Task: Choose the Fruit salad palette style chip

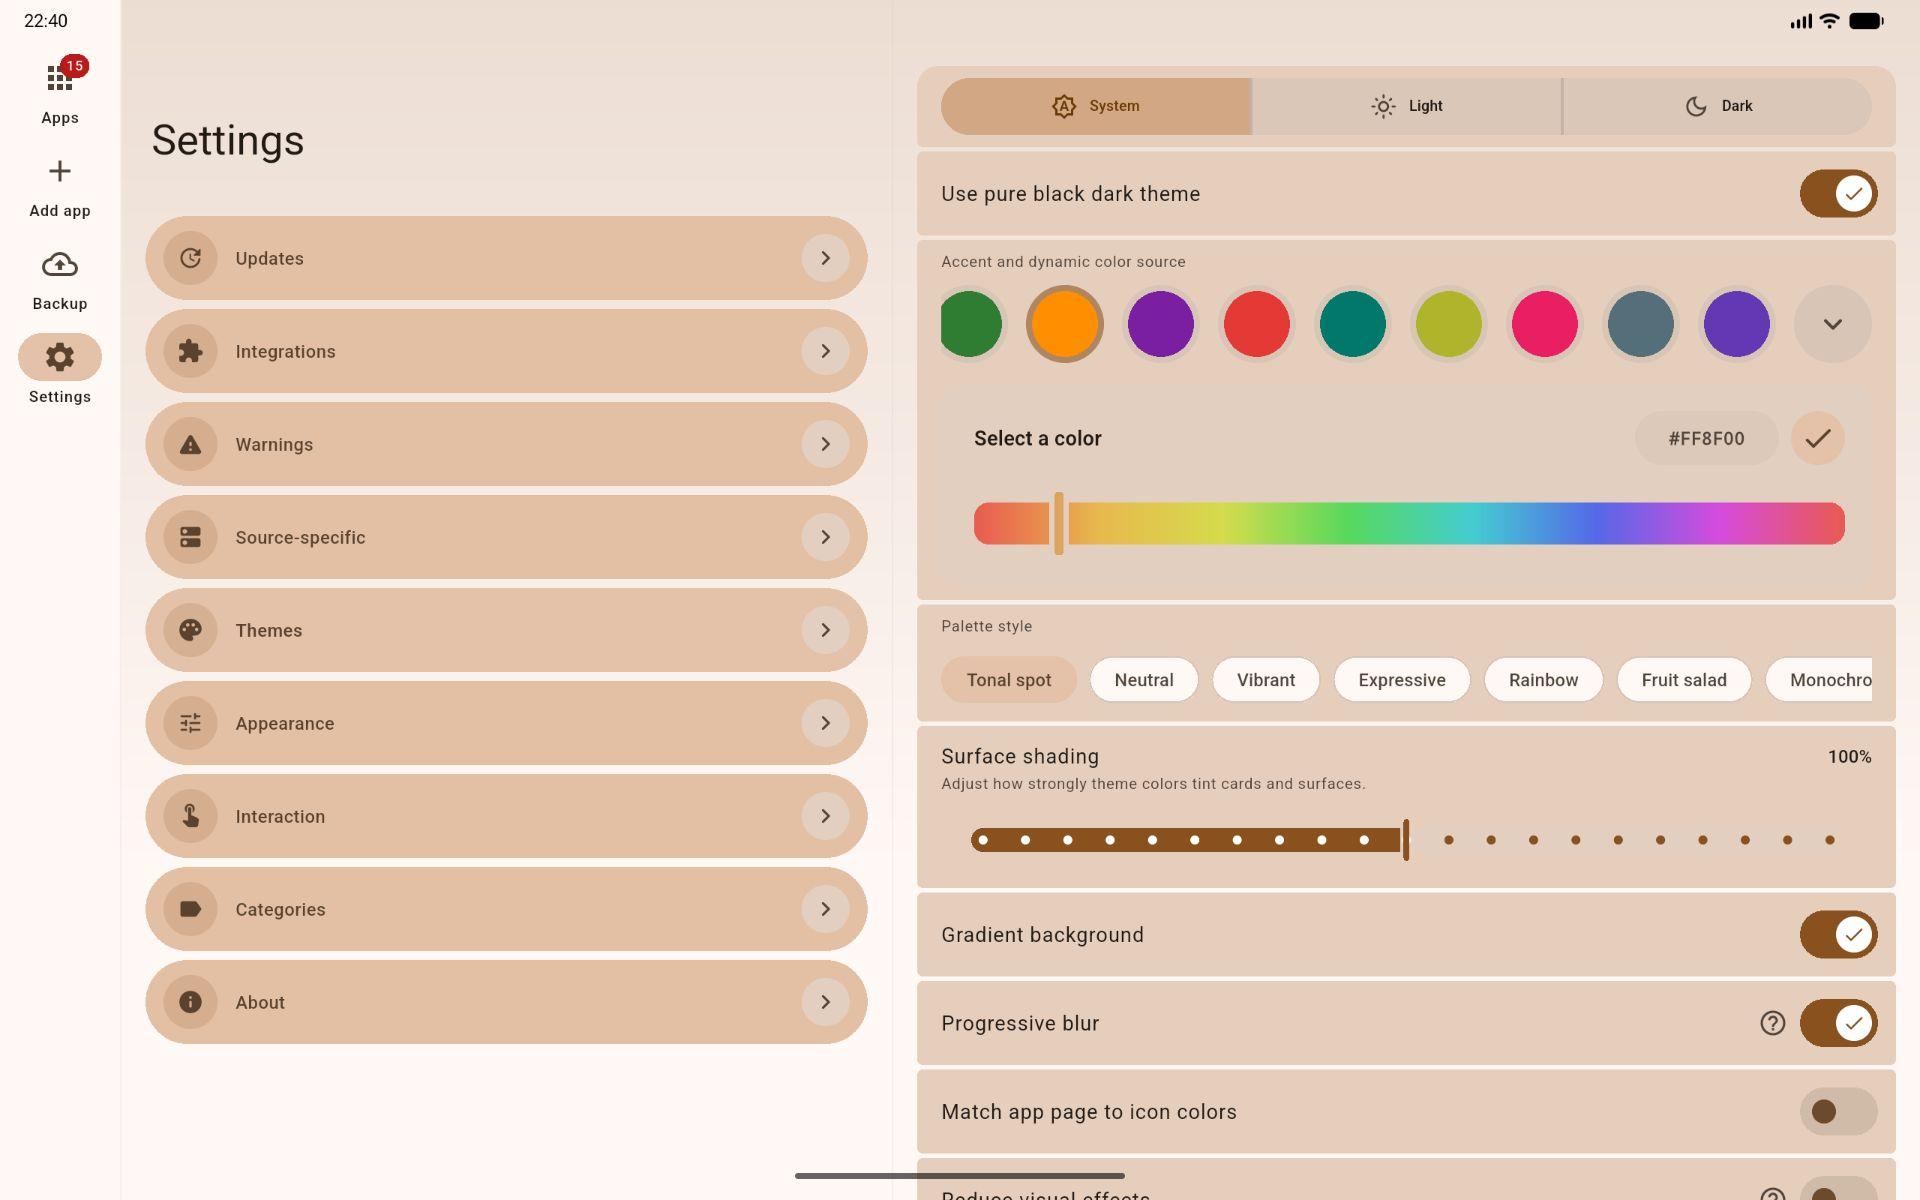Action: click(x=1684, y=680)
